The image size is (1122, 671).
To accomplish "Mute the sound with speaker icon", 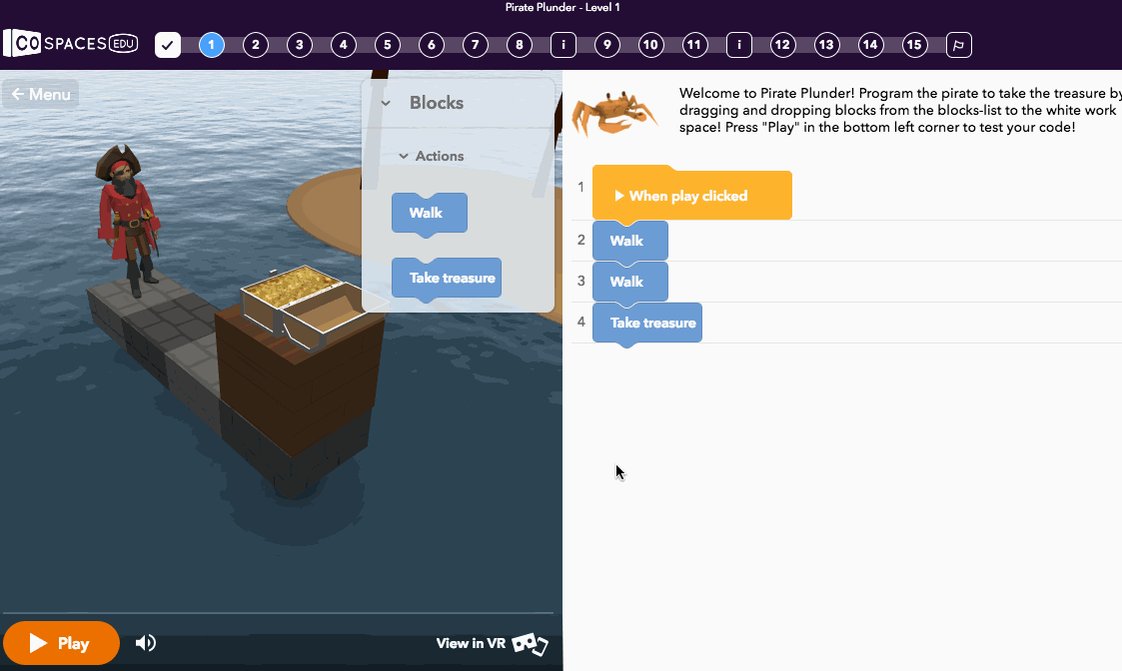I will pyautogui.click(x=146, y=643).
